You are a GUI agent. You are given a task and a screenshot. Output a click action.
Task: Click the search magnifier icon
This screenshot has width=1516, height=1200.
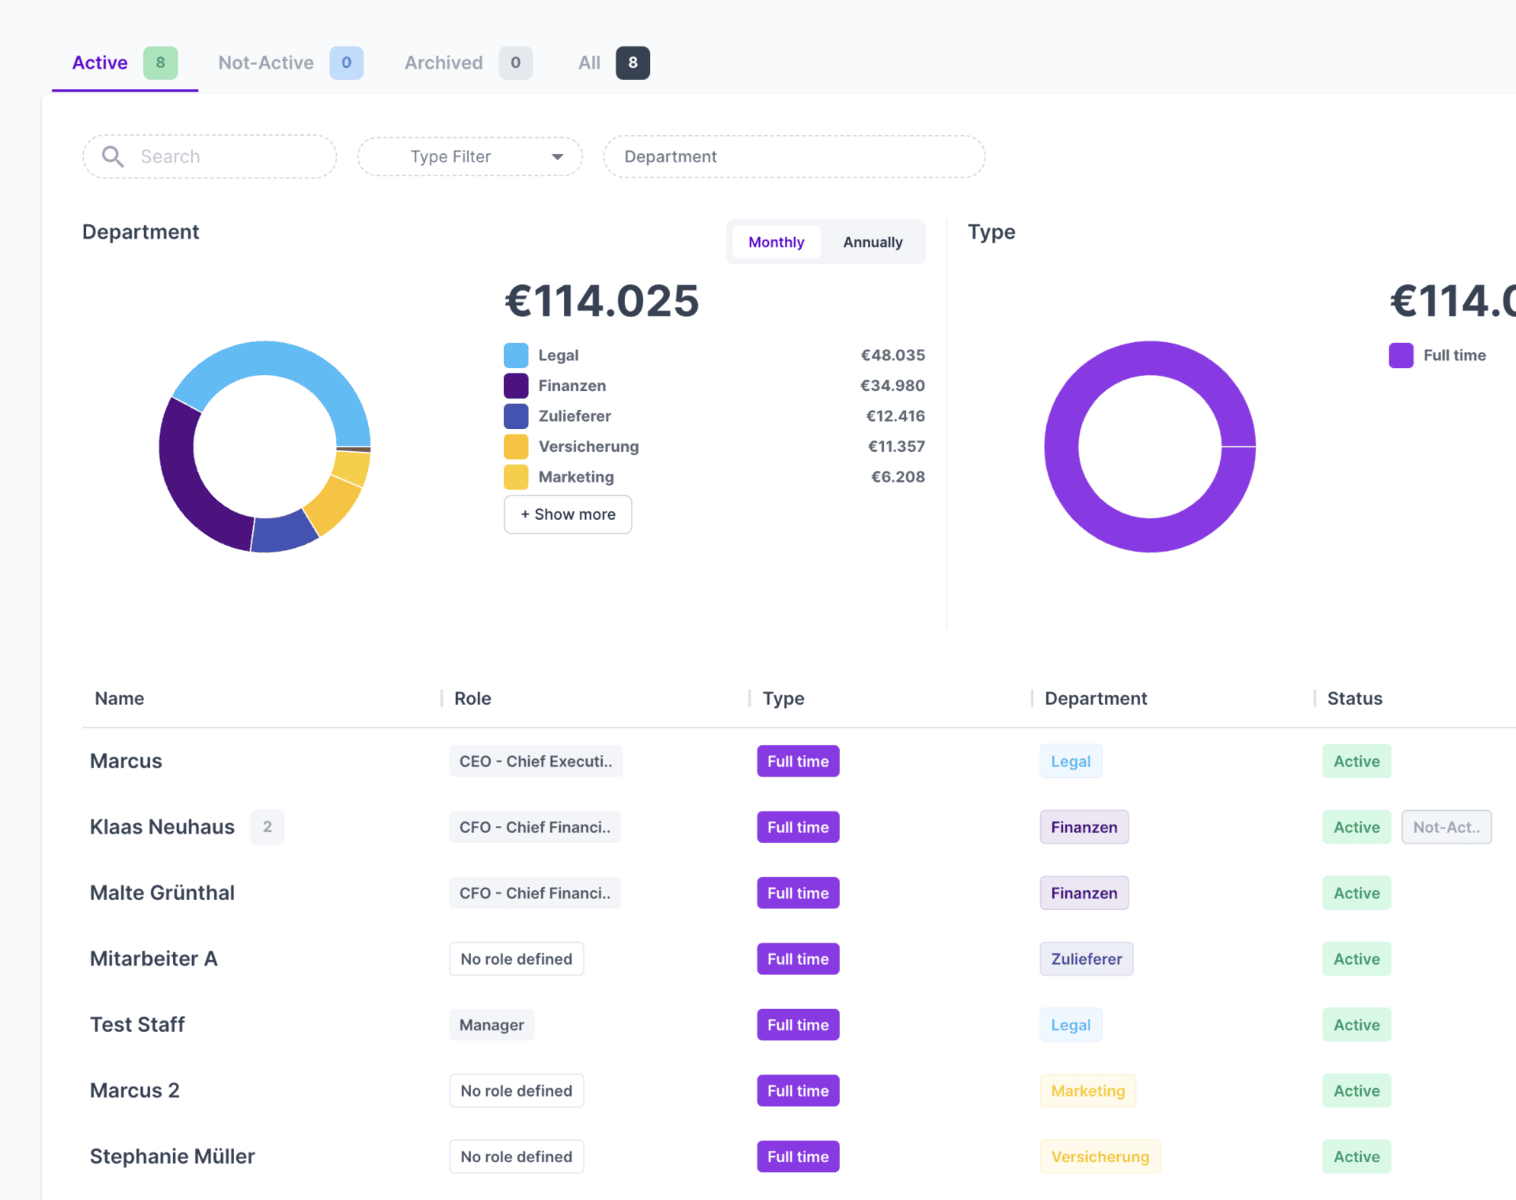pos(113,157)
